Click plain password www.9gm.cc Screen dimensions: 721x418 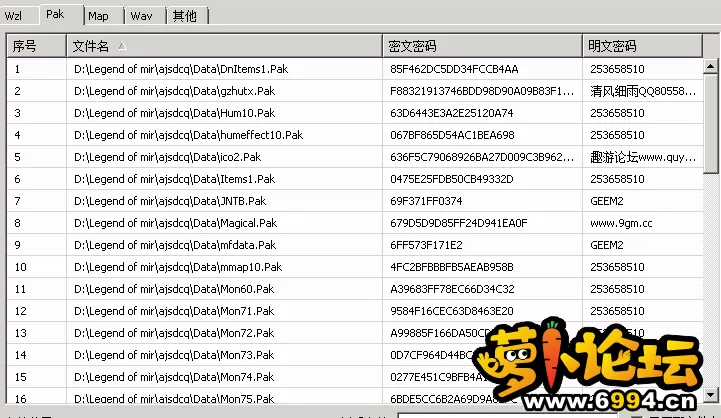click(621, 223)
